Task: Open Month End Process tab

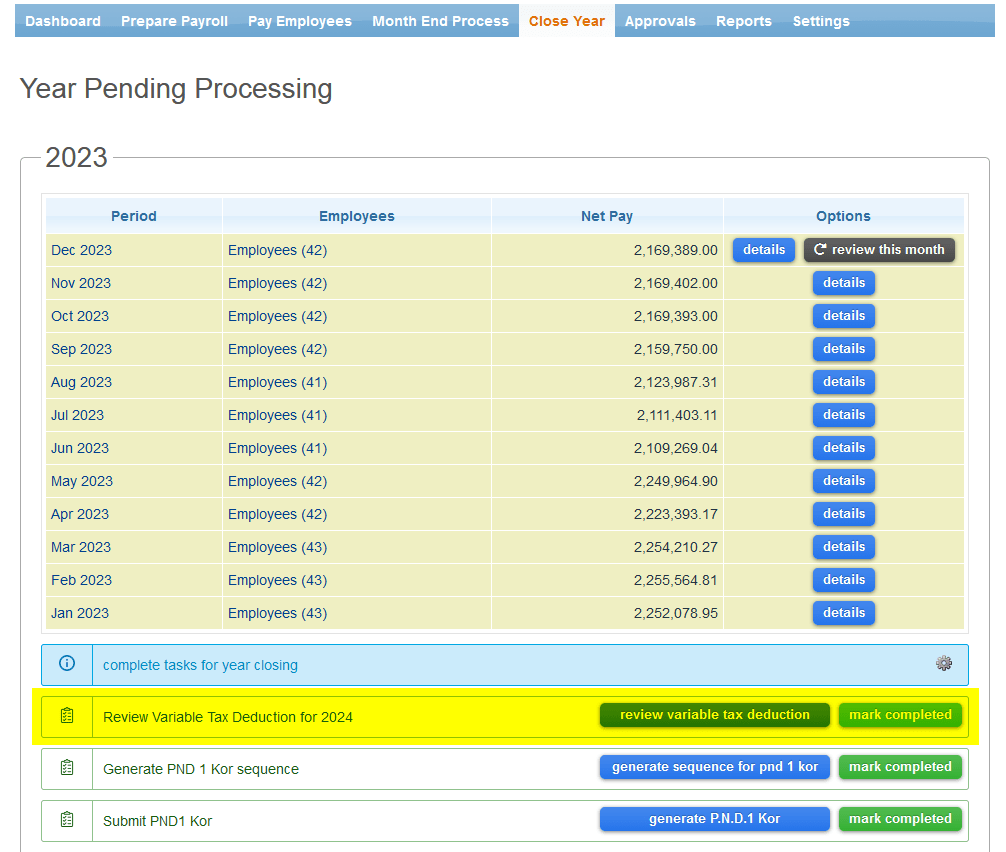Action: [440, 21]
